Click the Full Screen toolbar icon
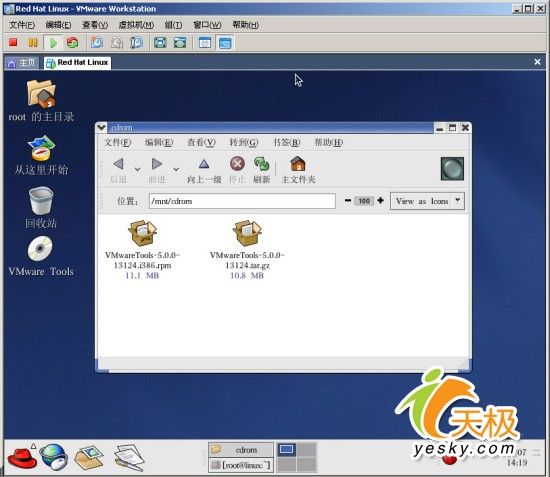This screenshot has height=477, width=550. [160, 43]
